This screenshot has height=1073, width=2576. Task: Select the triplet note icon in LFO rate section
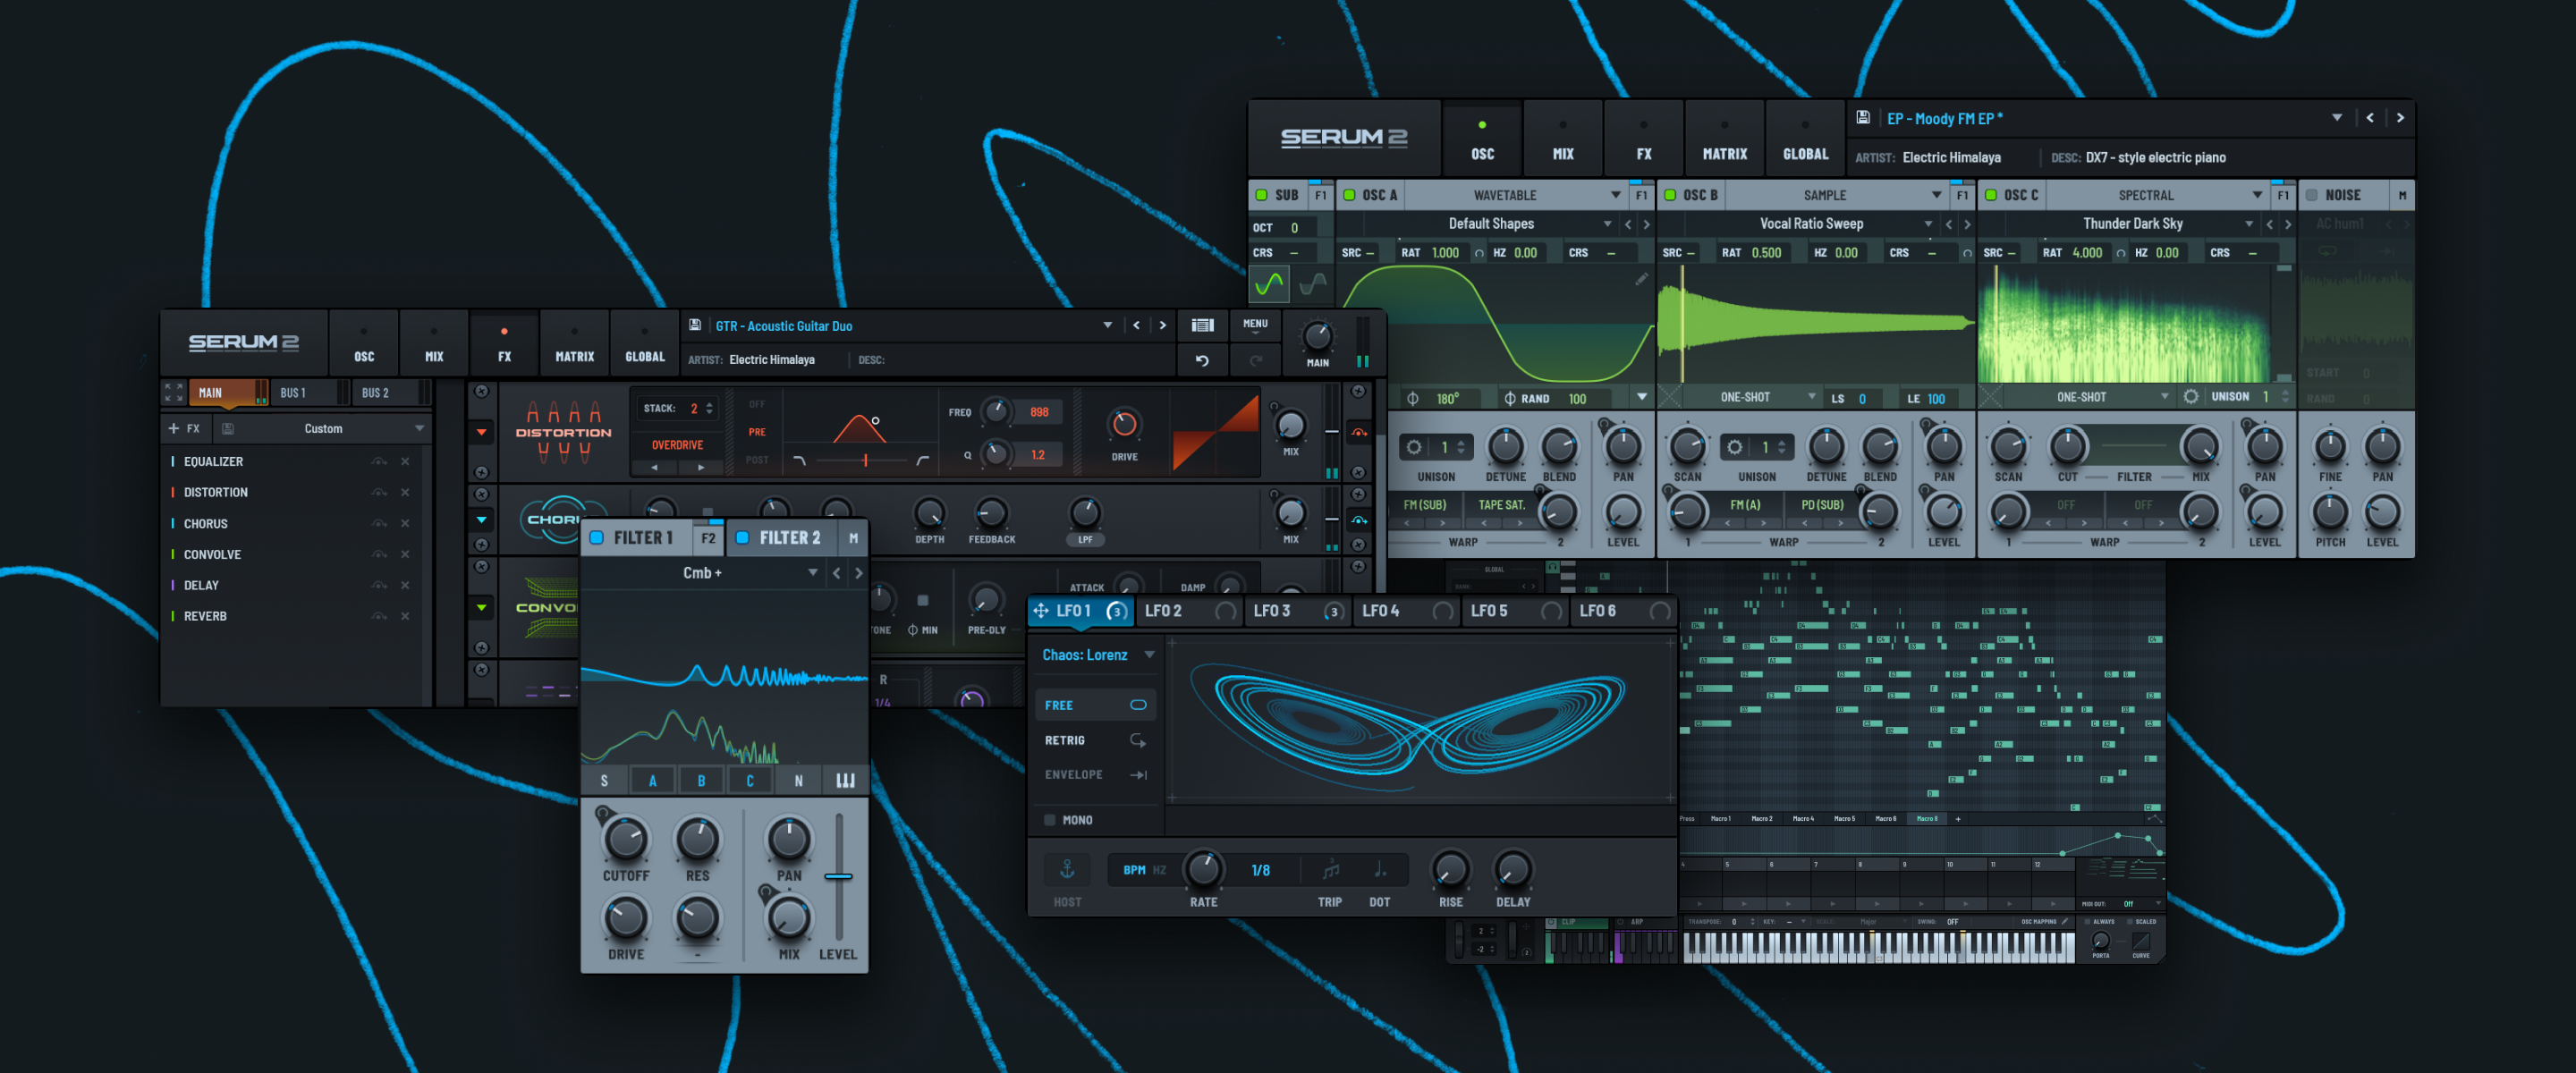(x=1331, y=869)
